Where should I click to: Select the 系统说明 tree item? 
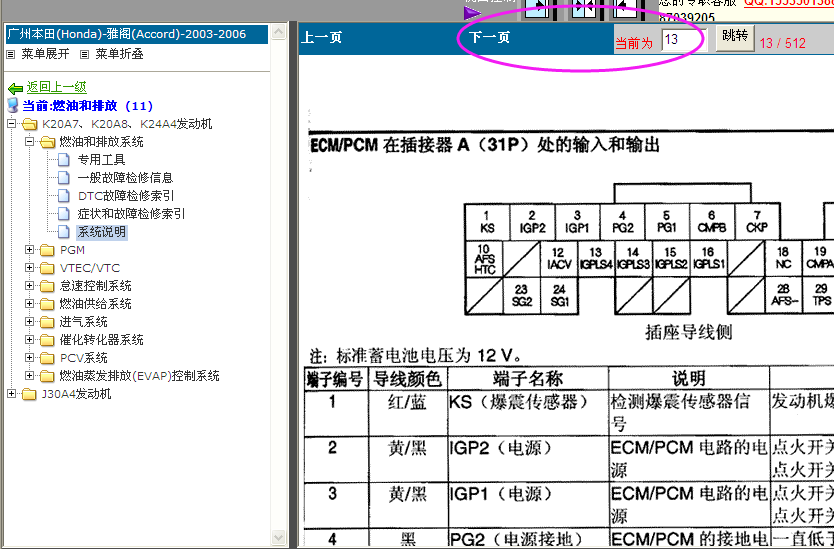(x=102, y=232)
